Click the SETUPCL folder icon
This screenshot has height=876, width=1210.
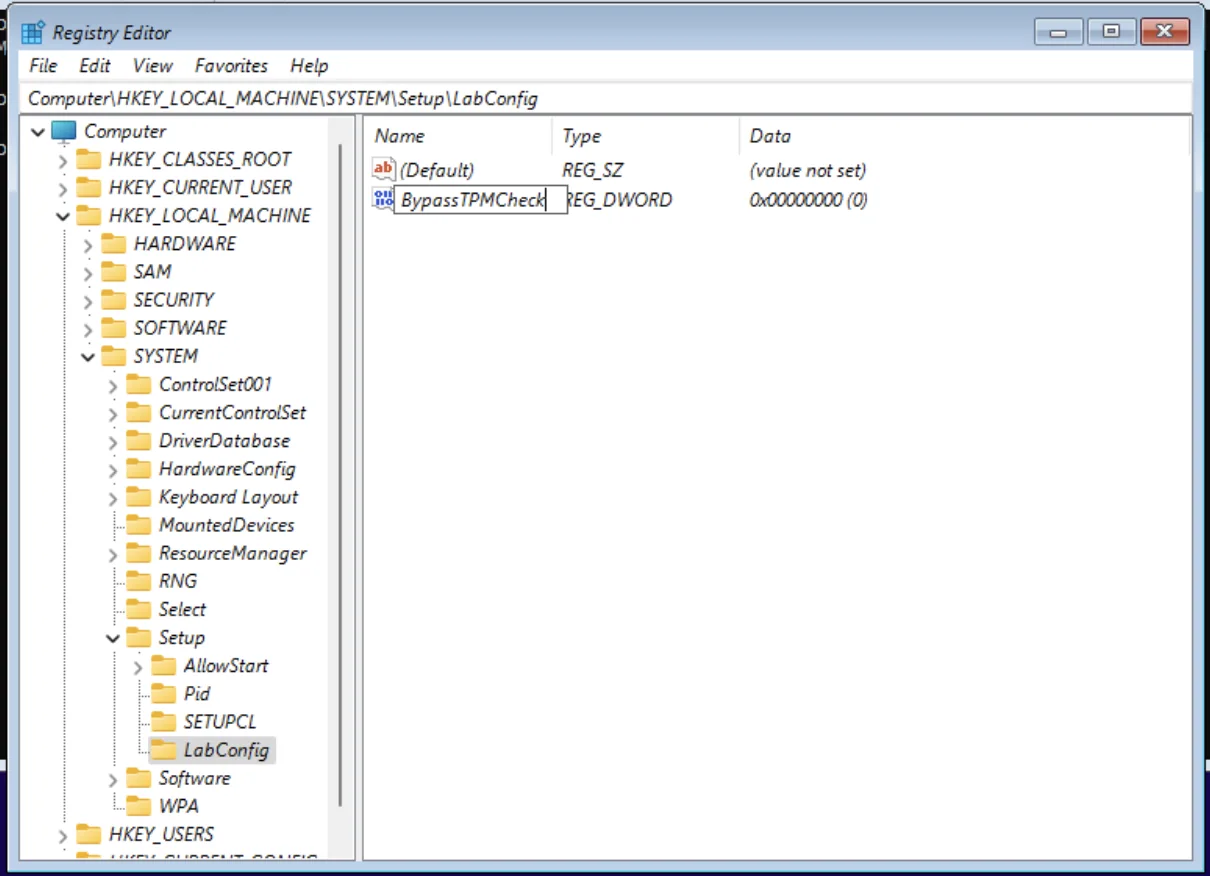[x=165, y=722]
